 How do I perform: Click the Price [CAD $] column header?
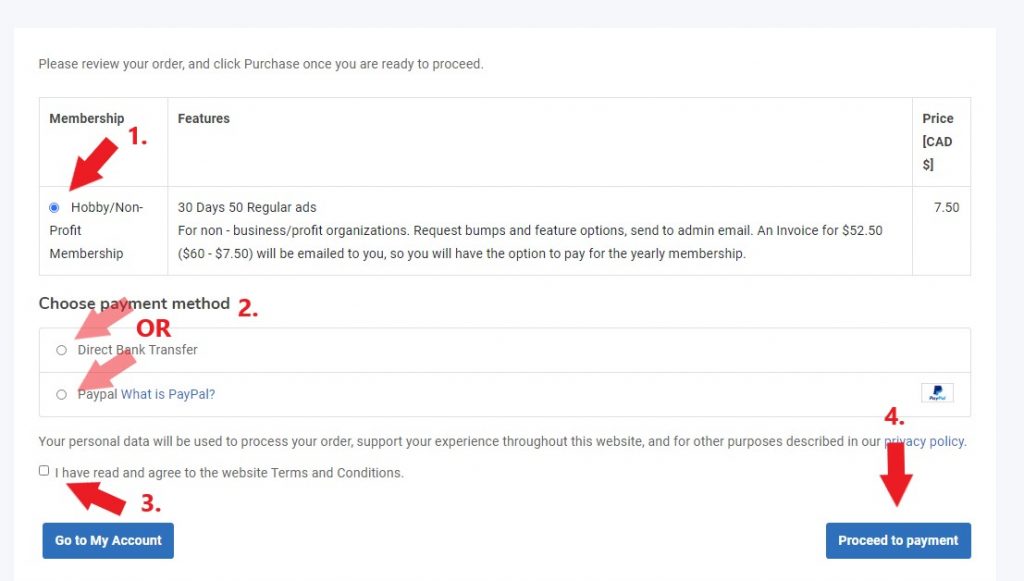(937, 142)
